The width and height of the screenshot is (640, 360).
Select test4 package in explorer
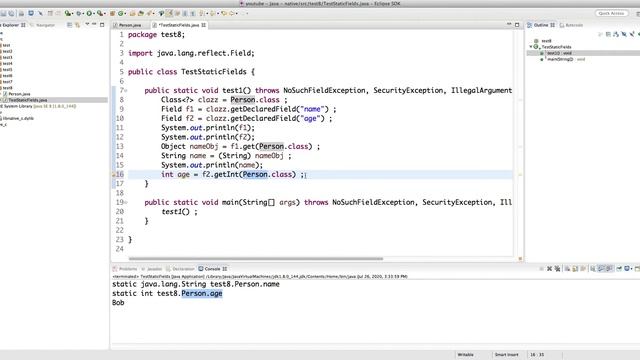click(7, 63)
